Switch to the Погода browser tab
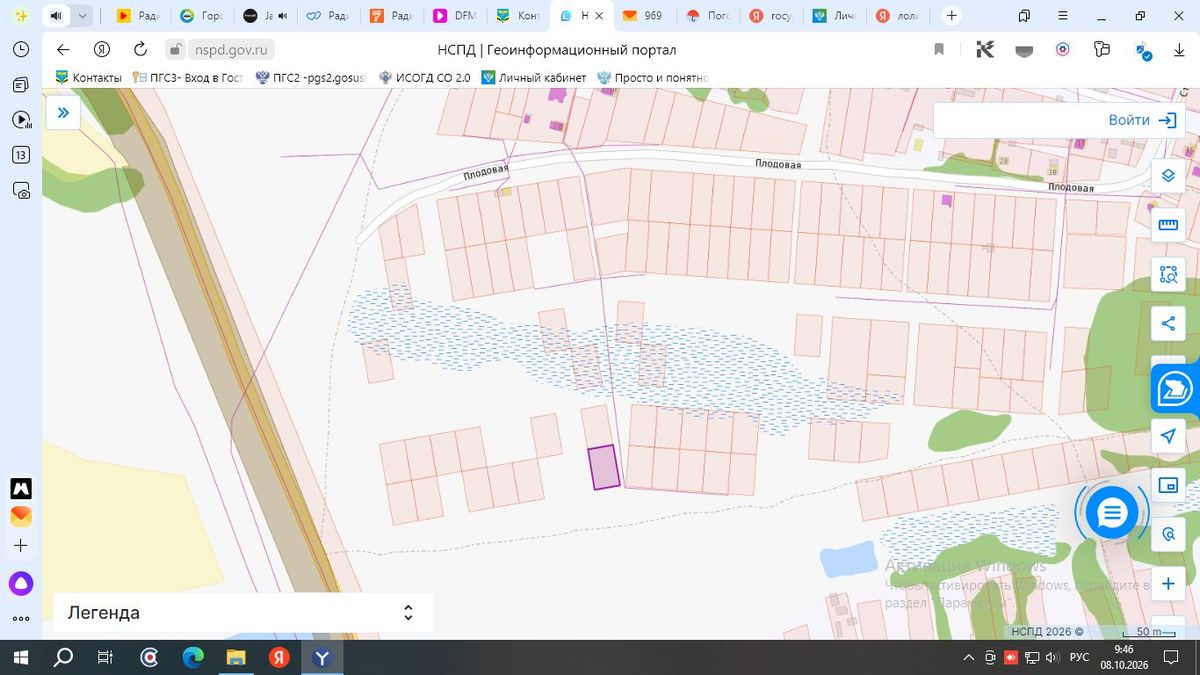 click(x=709, y=16)
